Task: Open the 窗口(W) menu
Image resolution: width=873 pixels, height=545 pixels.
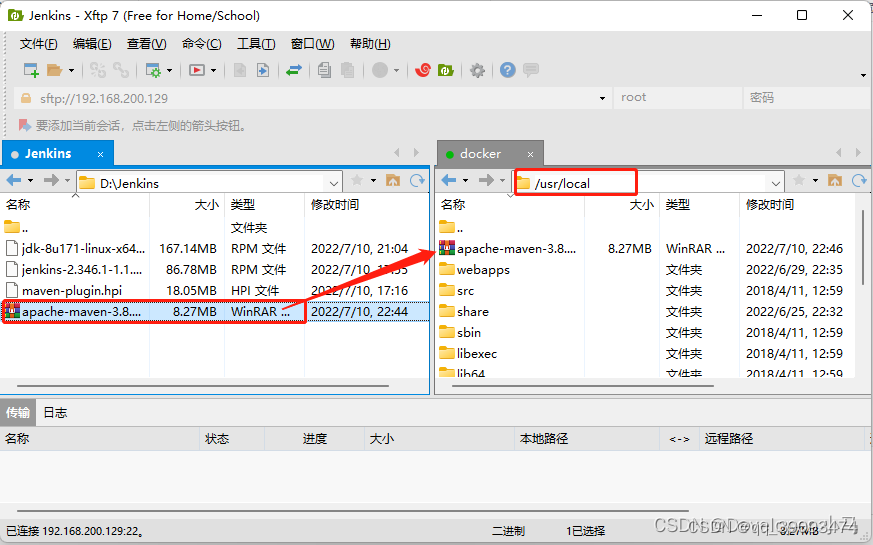Action: pos(312,44)
